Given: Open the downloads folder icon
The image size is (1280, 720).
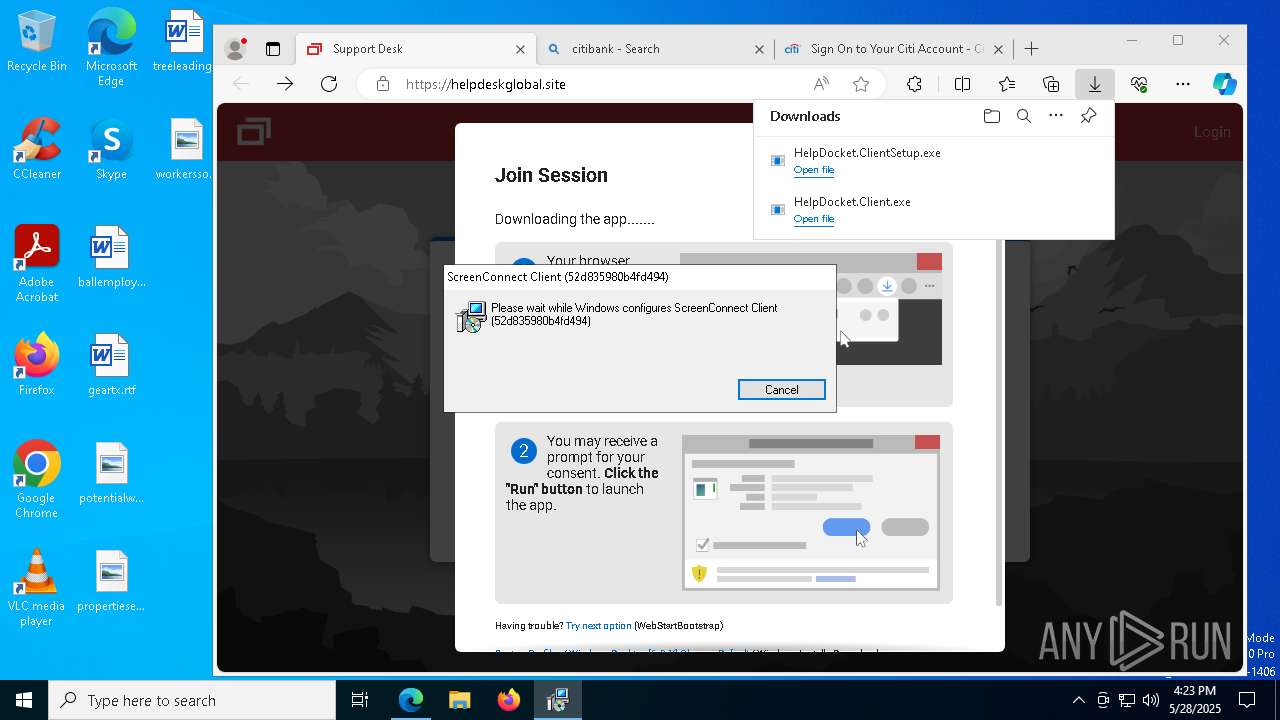Looking at the screenshot, I should (x=992, y=116).
